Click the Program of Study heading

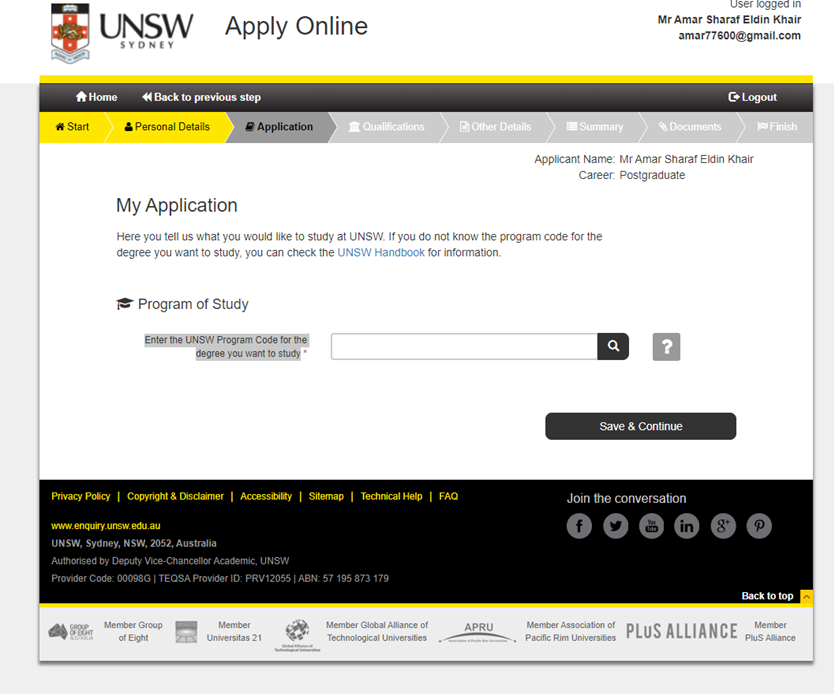[182, 304]
